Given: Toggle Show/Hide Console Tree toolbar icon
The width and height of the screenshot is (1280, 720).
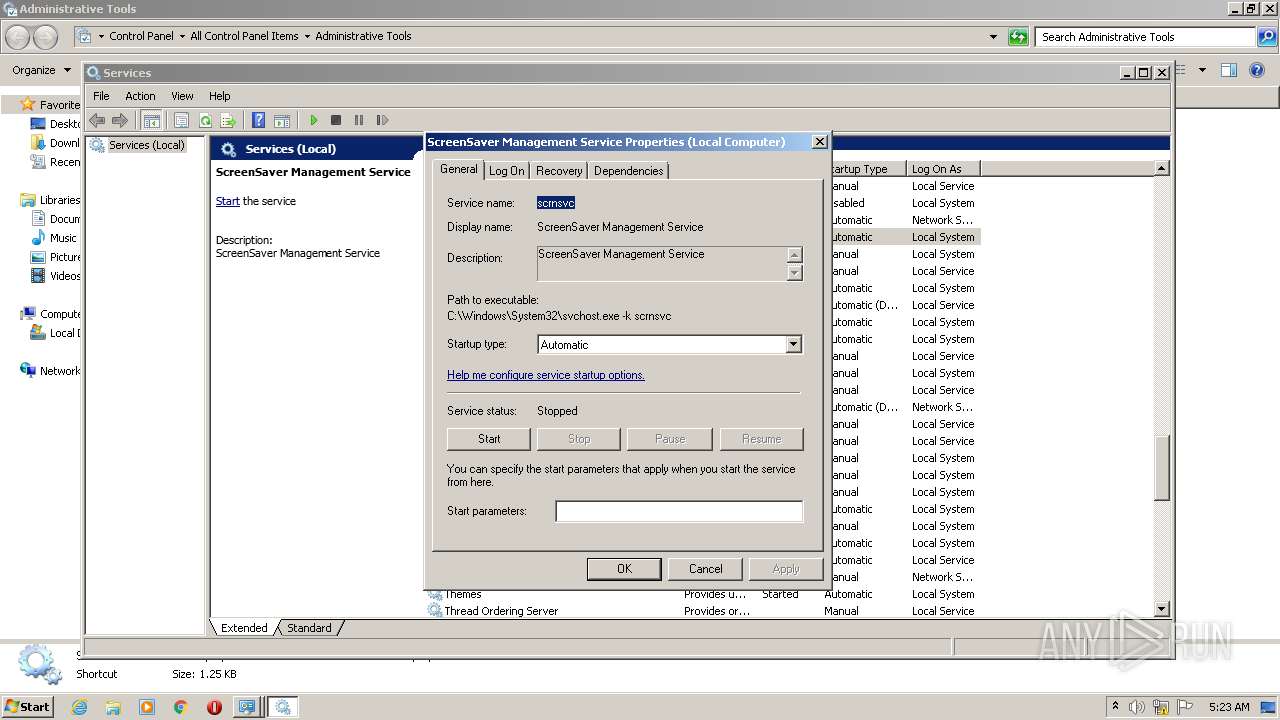Looking at the screenshot, I should 152,120.
